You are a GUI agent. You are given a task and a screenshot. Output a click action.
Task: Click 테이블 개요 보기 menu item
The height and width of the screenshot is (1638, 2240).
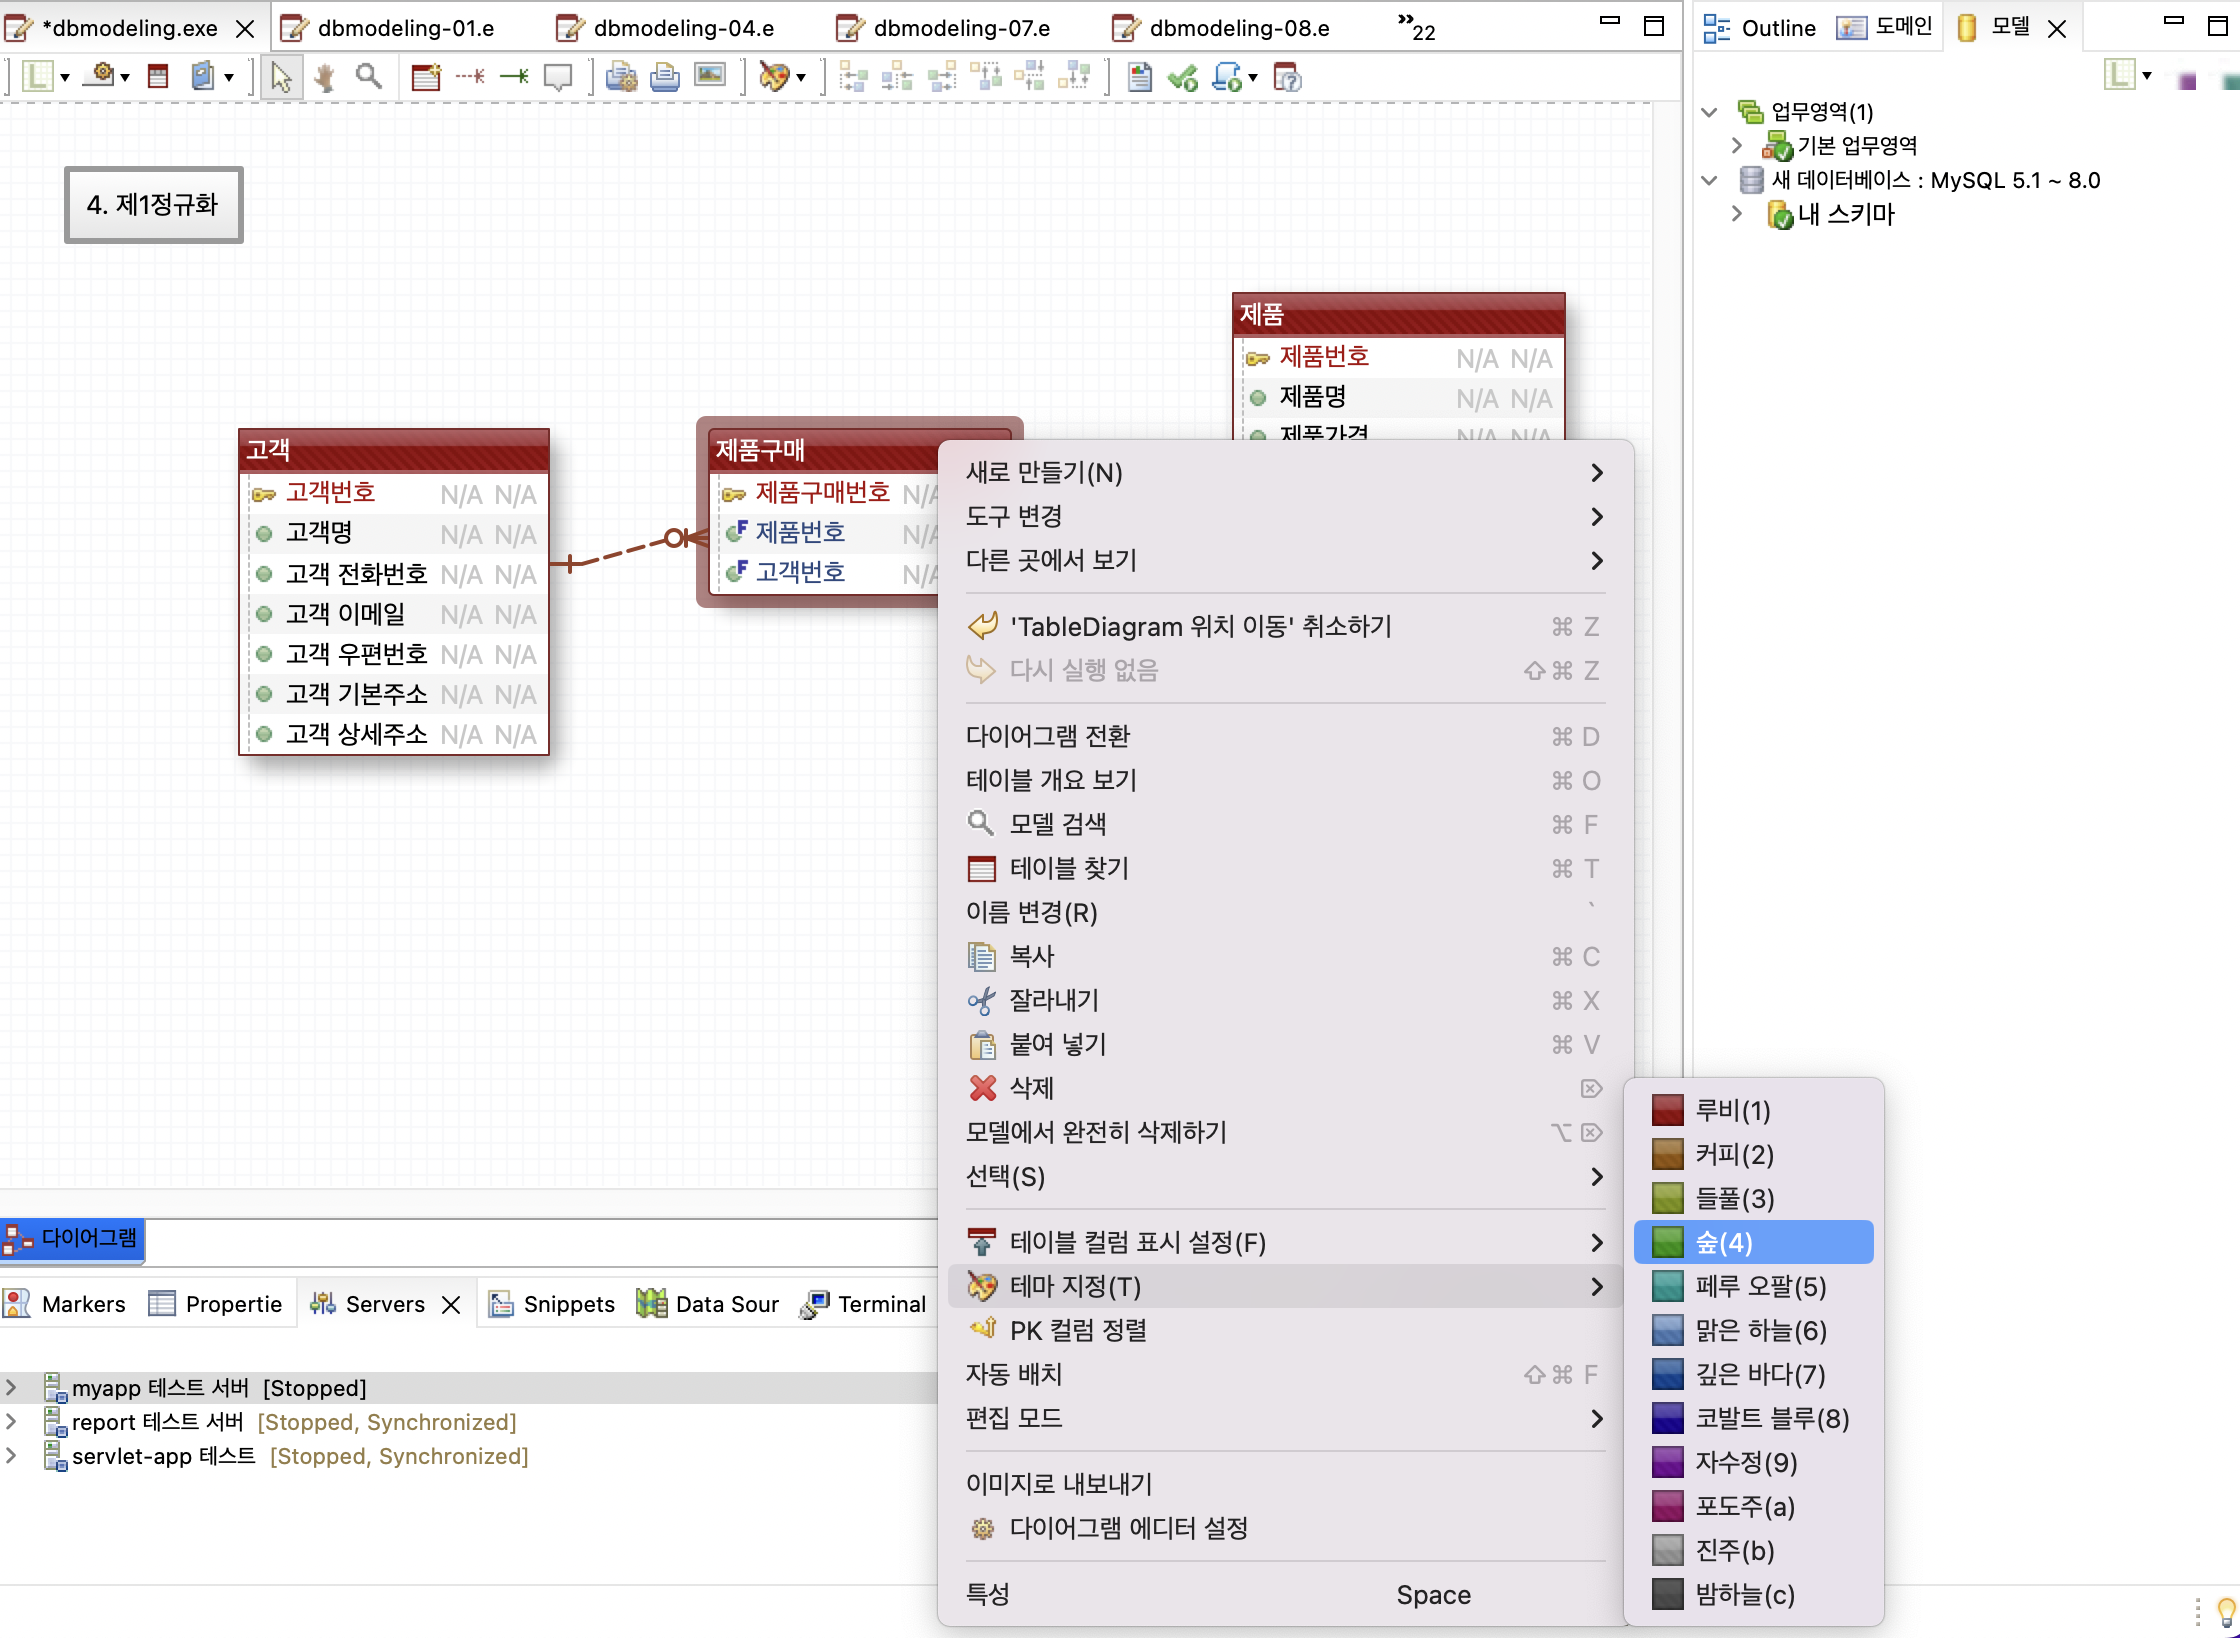(x=1285, y=781)
